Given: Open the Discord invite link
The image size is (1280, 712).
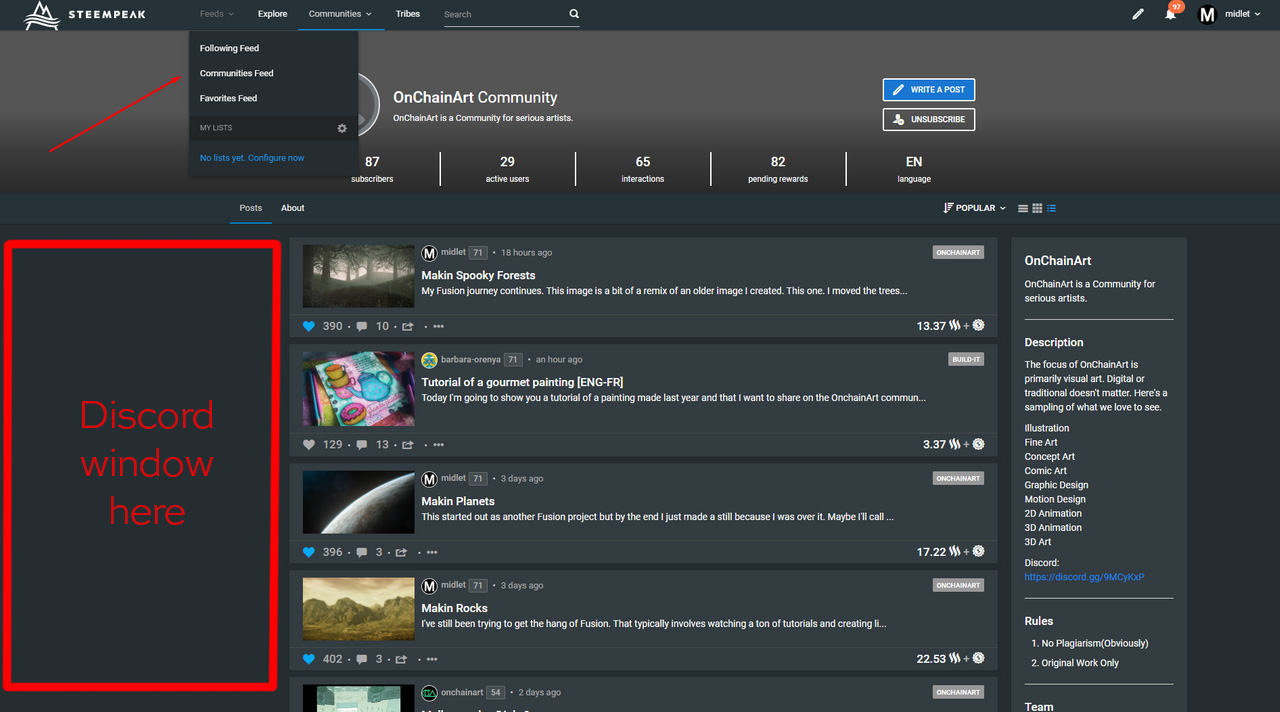Looking at the screenshot, I should [1084, 577].
